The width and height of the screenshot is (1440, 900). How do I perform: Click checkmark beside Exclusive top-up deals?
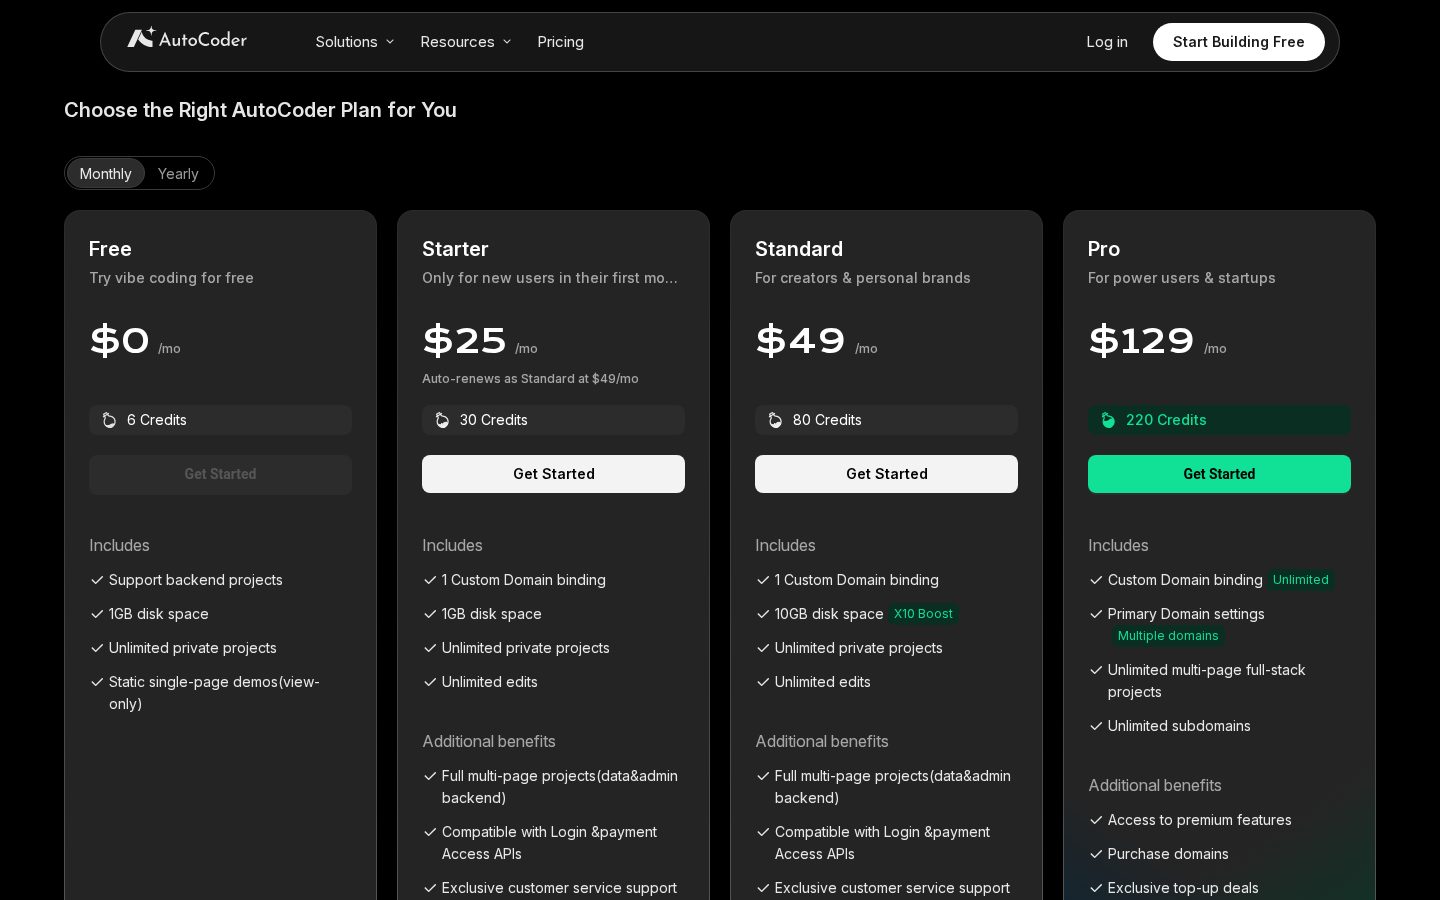coord(1096,888)
